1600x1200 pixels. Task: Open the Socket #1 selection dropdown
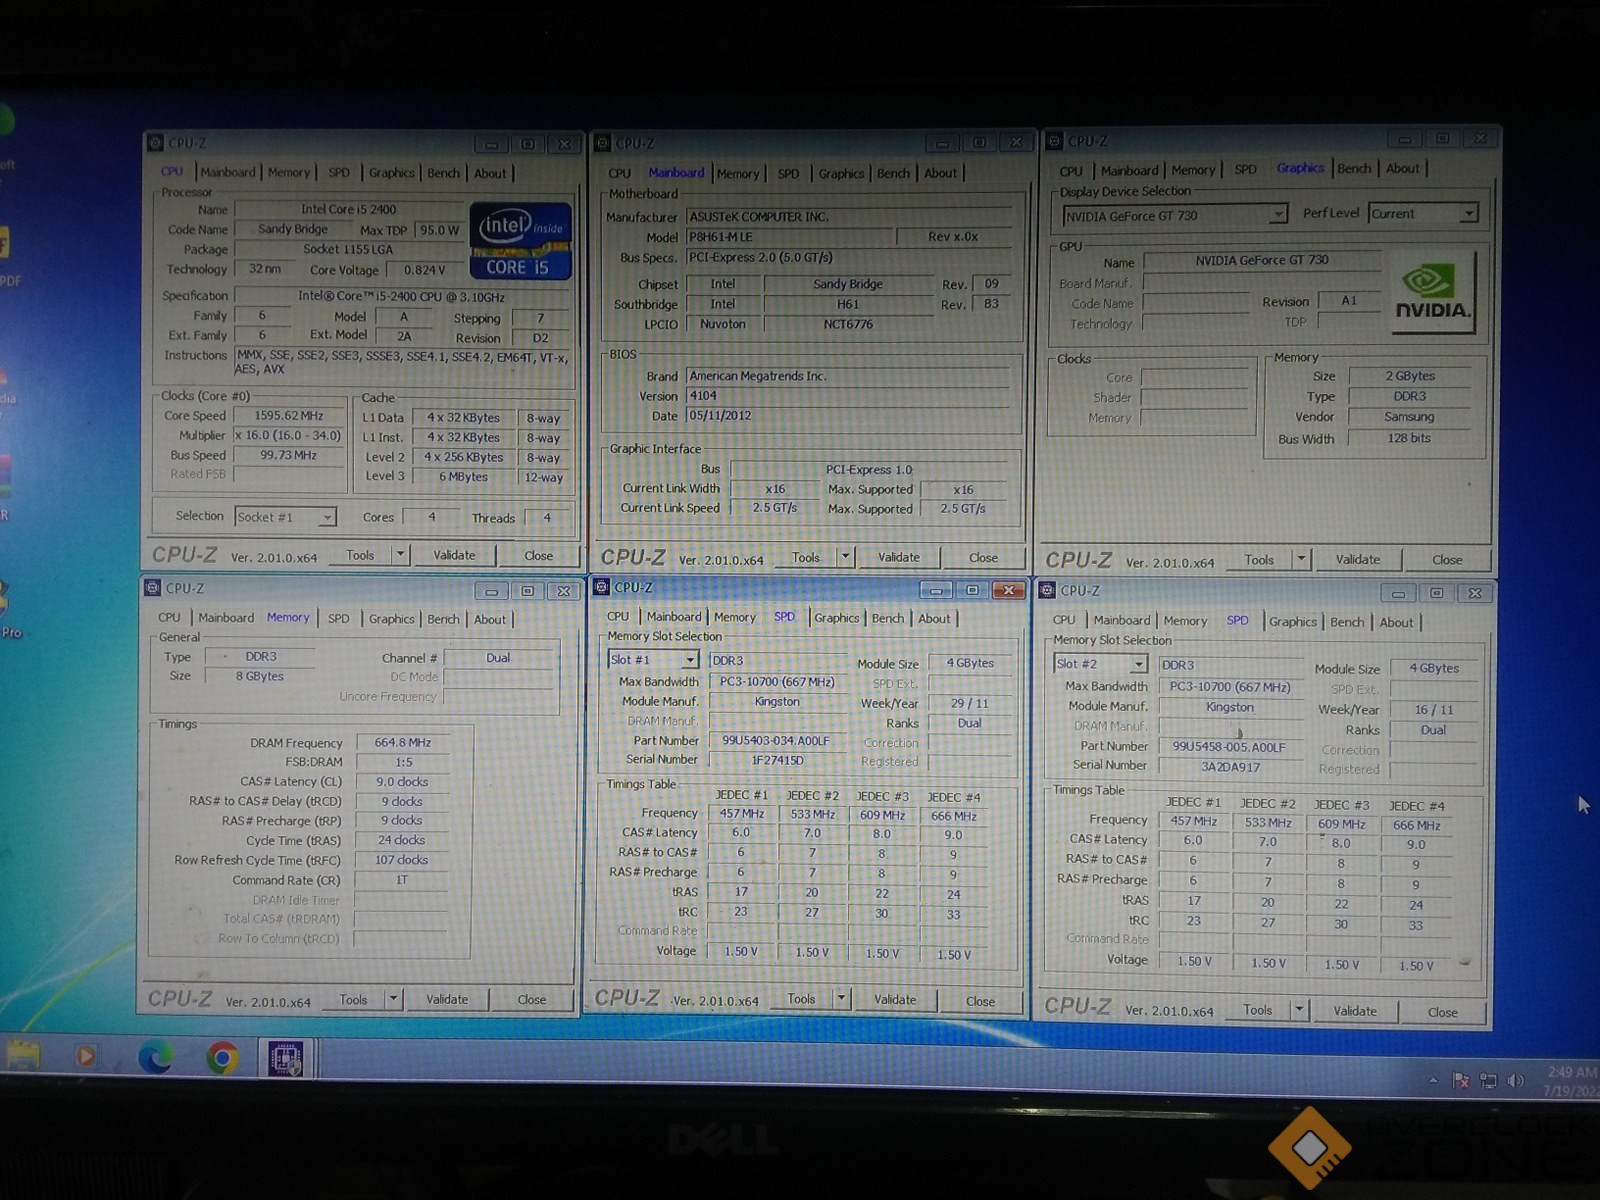[x=326, y=517]
